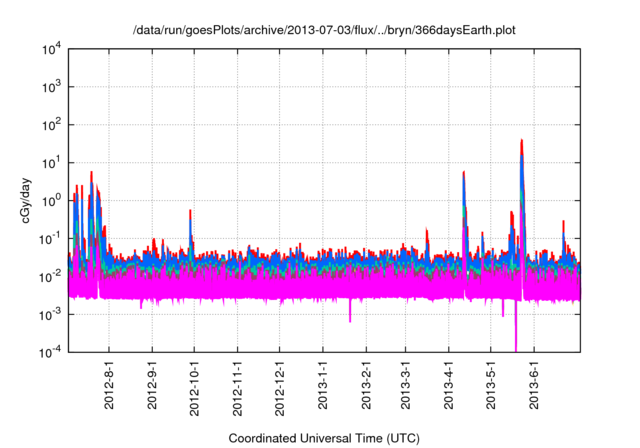
Task: Click the 10^-2 y-axis tick label
Action: 52,276
